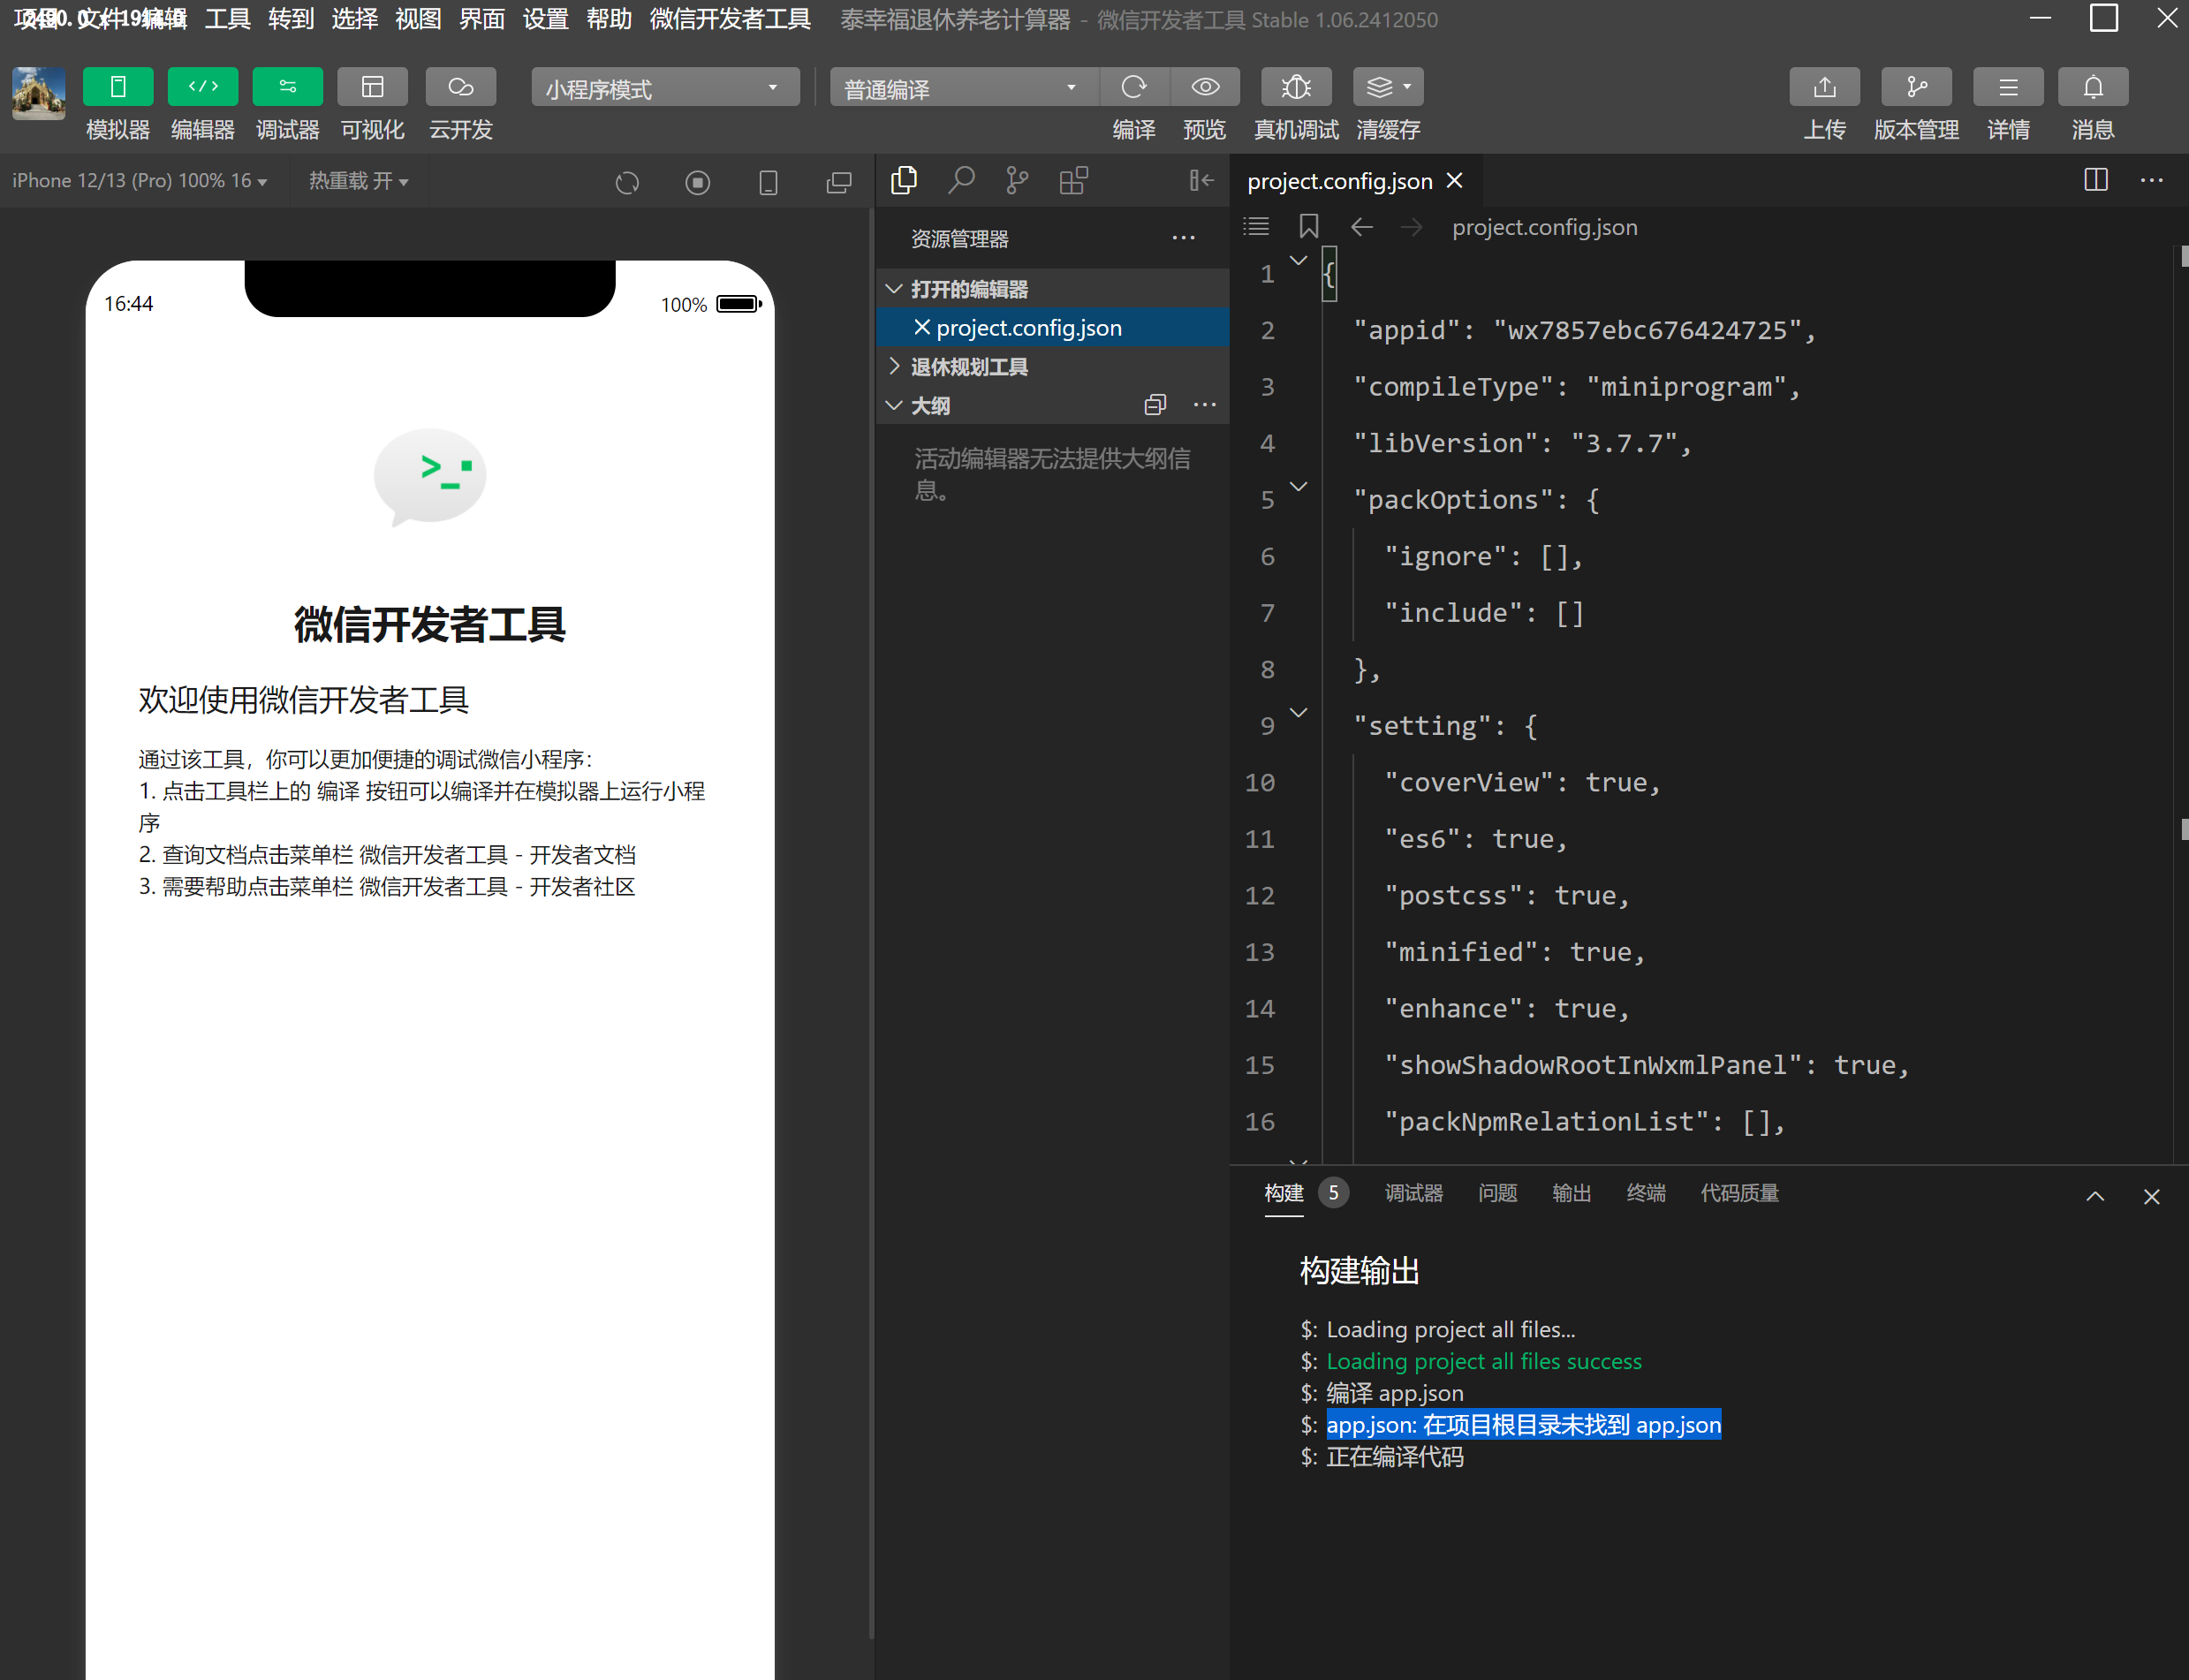Close the project.config.json editor tab
Viewport: 2189px width, 1680px height.
1455,180
